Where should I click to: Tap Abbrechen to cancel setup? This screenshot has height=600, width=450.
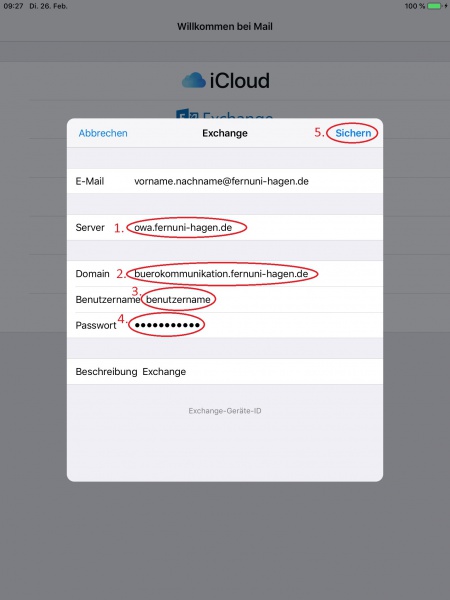pyautogui.click(x=103, y=133)
